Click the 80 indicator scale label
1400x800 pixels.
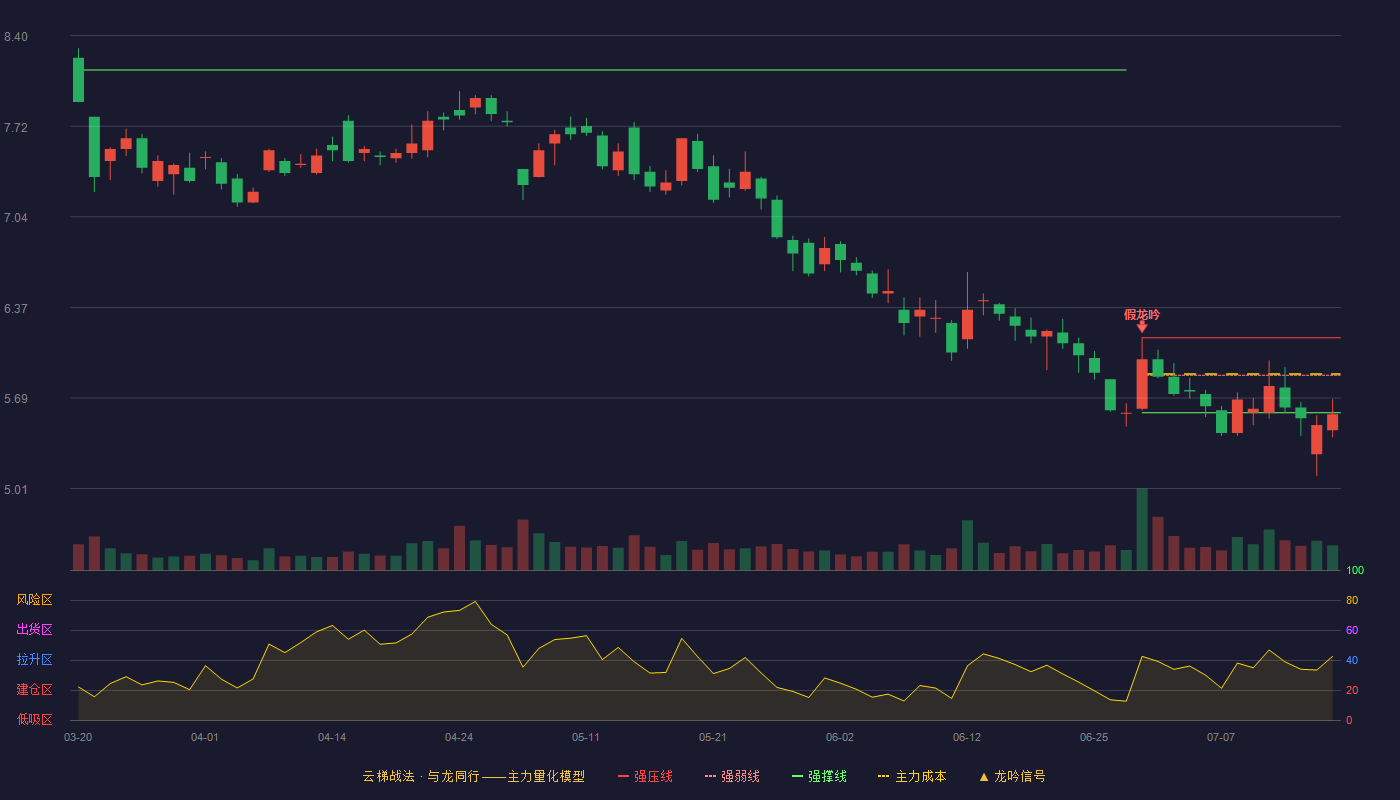[x=1352, y=600]
